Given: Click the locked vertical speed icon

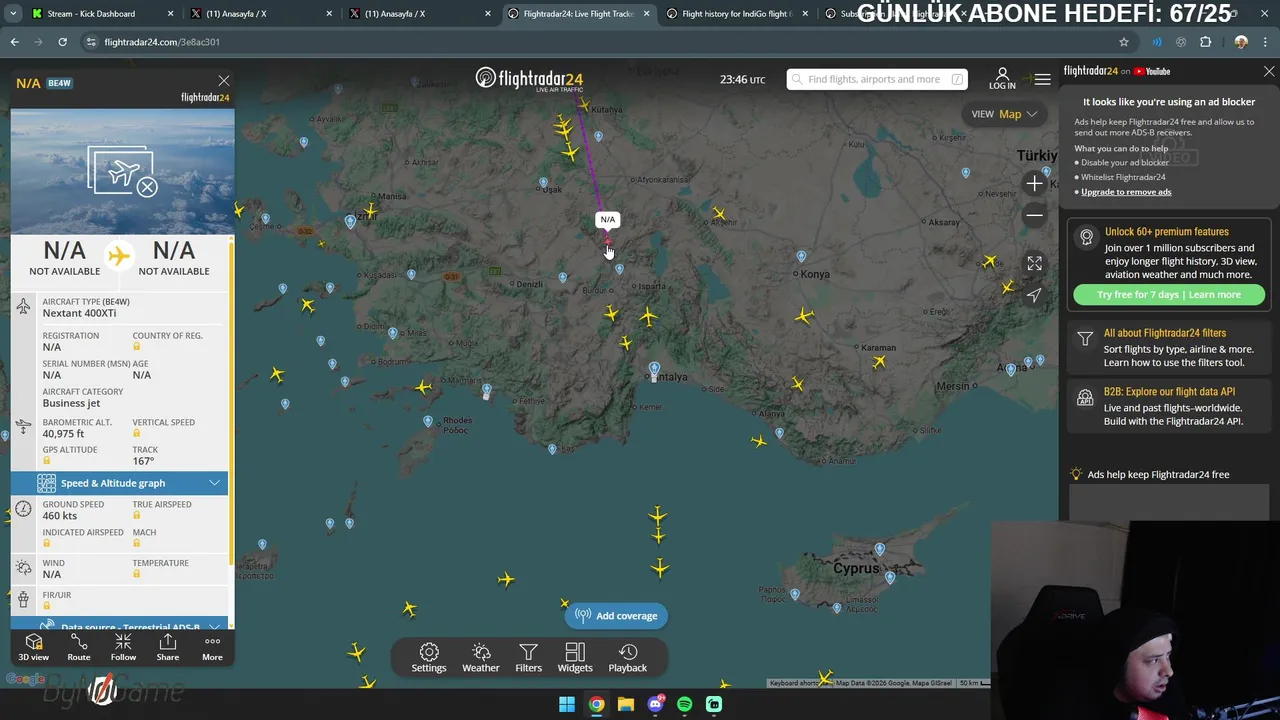Looking at the screenshot, I should 137,433.
